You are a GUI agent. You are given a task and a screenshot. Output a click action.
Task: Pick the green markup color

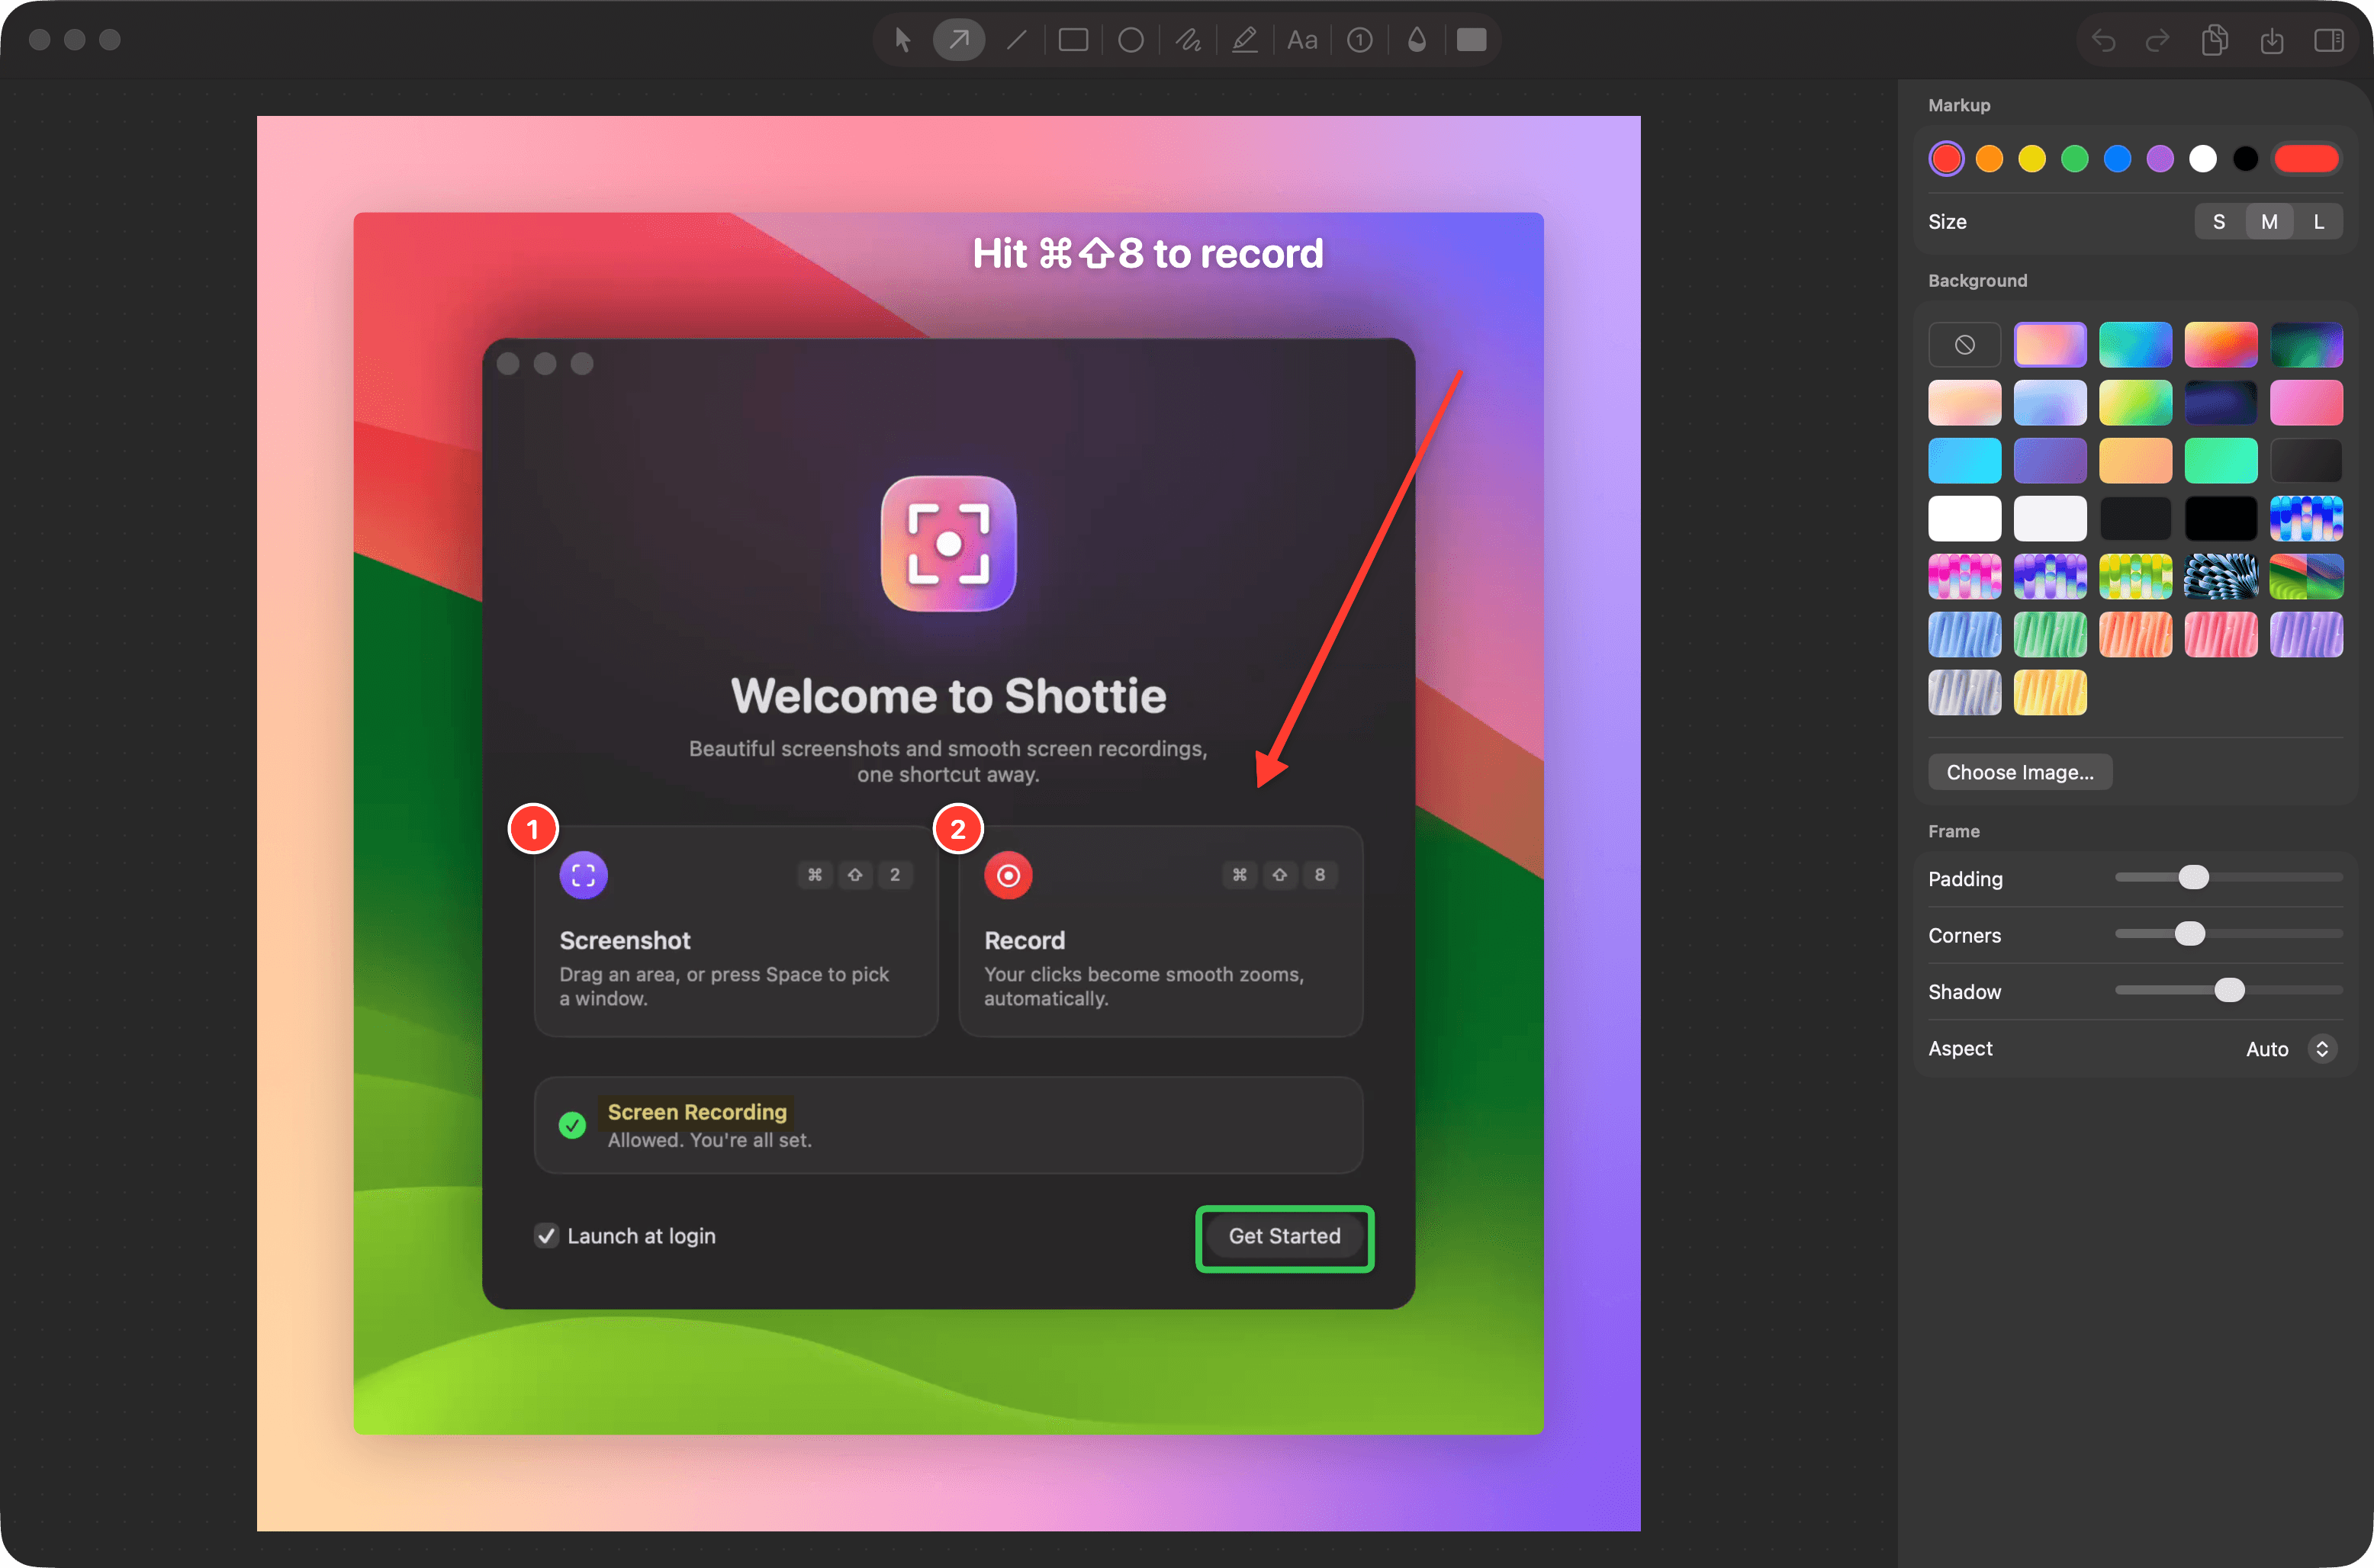2075,158
